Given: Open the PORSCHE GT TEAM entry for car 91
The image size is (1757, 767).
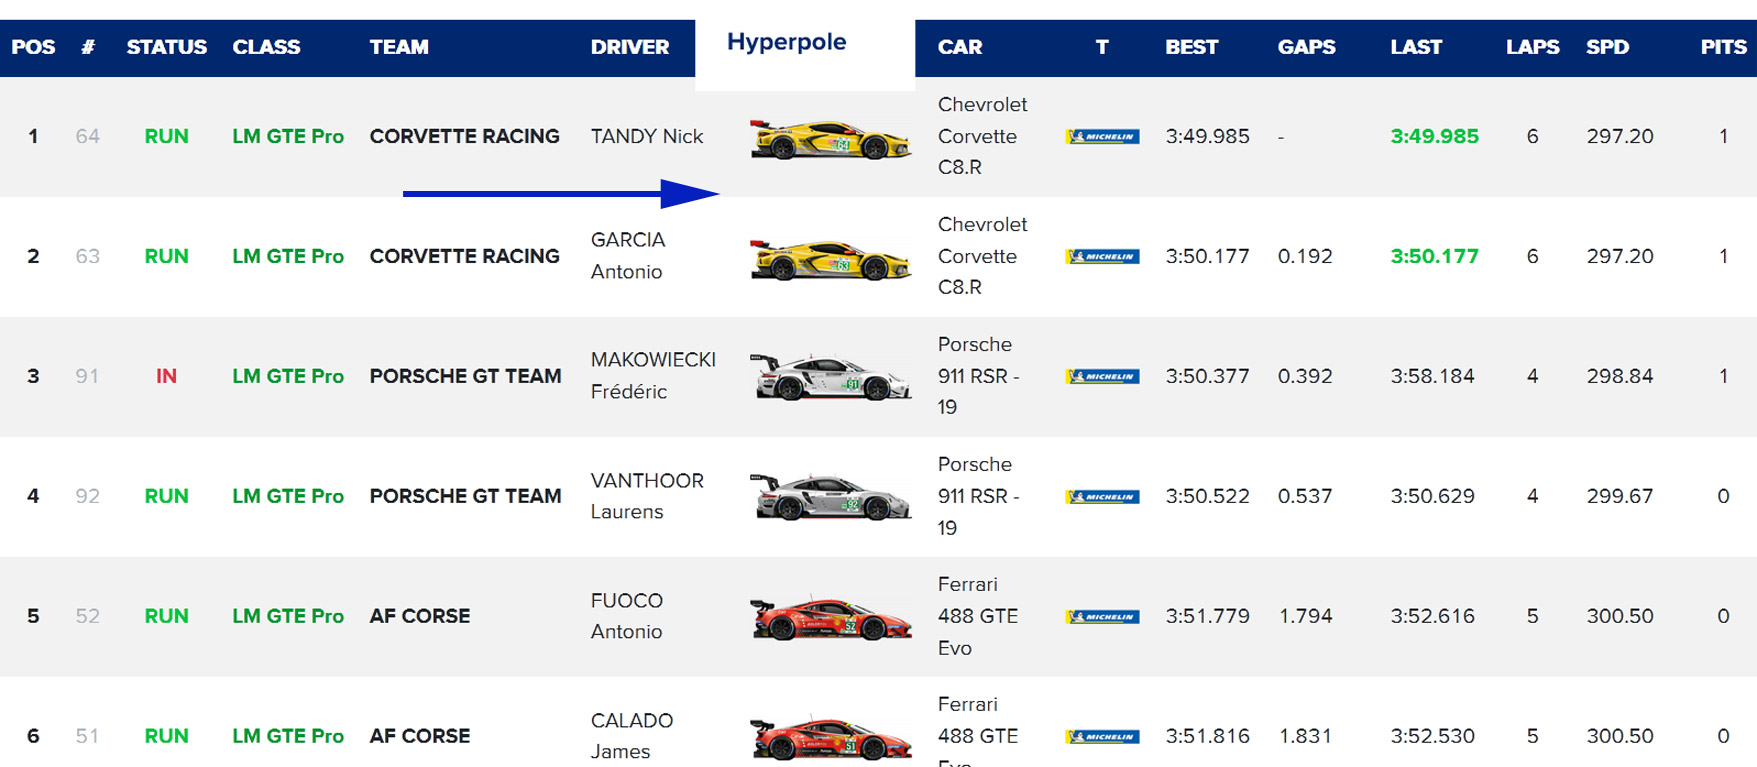Looking at the screenshot, I should (465, 376).
